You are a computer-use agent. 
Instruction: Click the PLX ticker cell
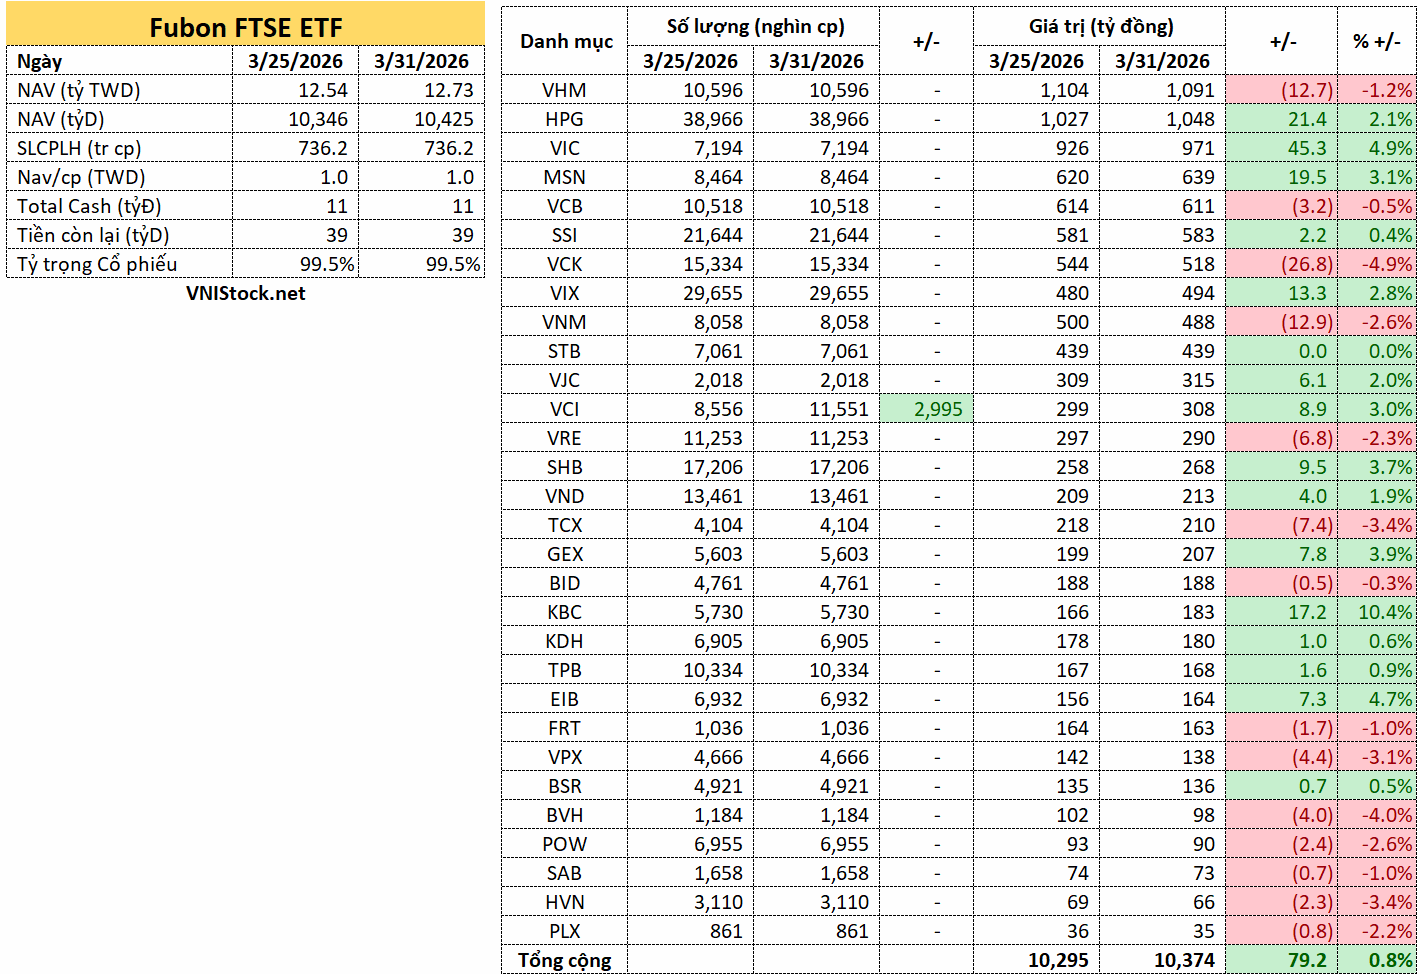click(564, 931)
